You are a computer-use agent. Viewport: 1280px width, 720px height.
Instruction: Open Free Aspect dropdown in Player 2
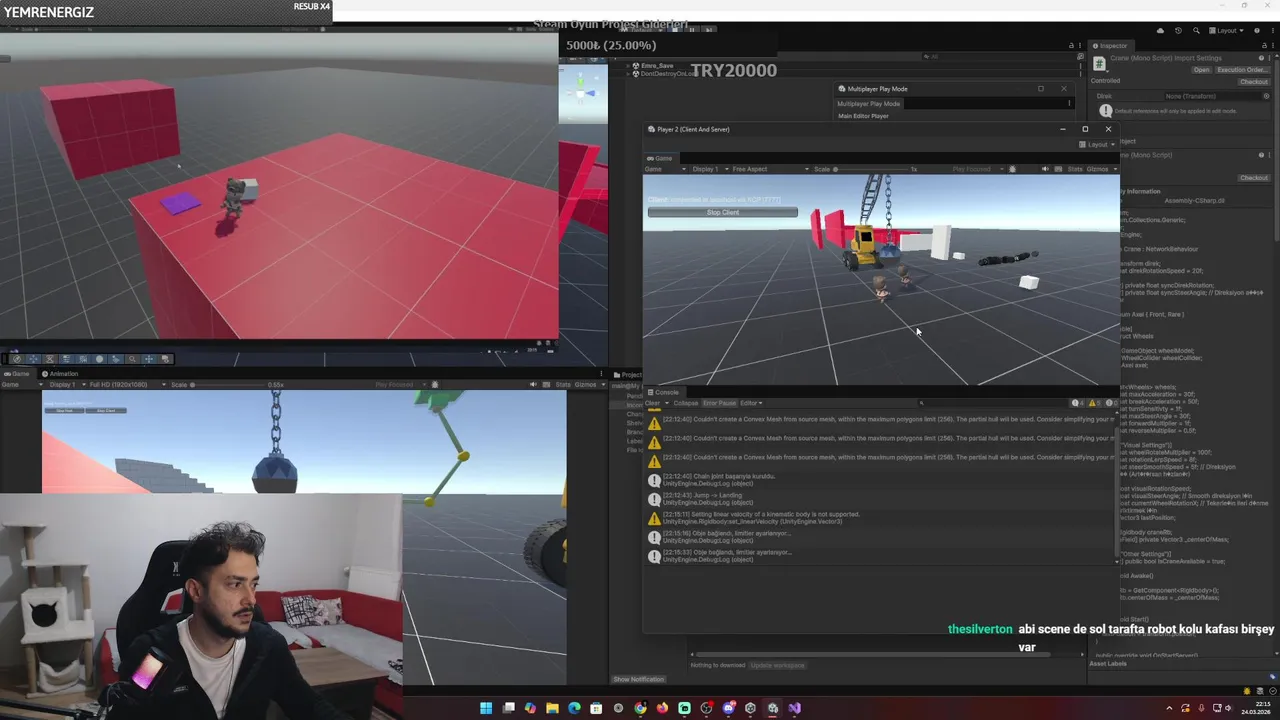pyautogui.click(x=770, y=169)
